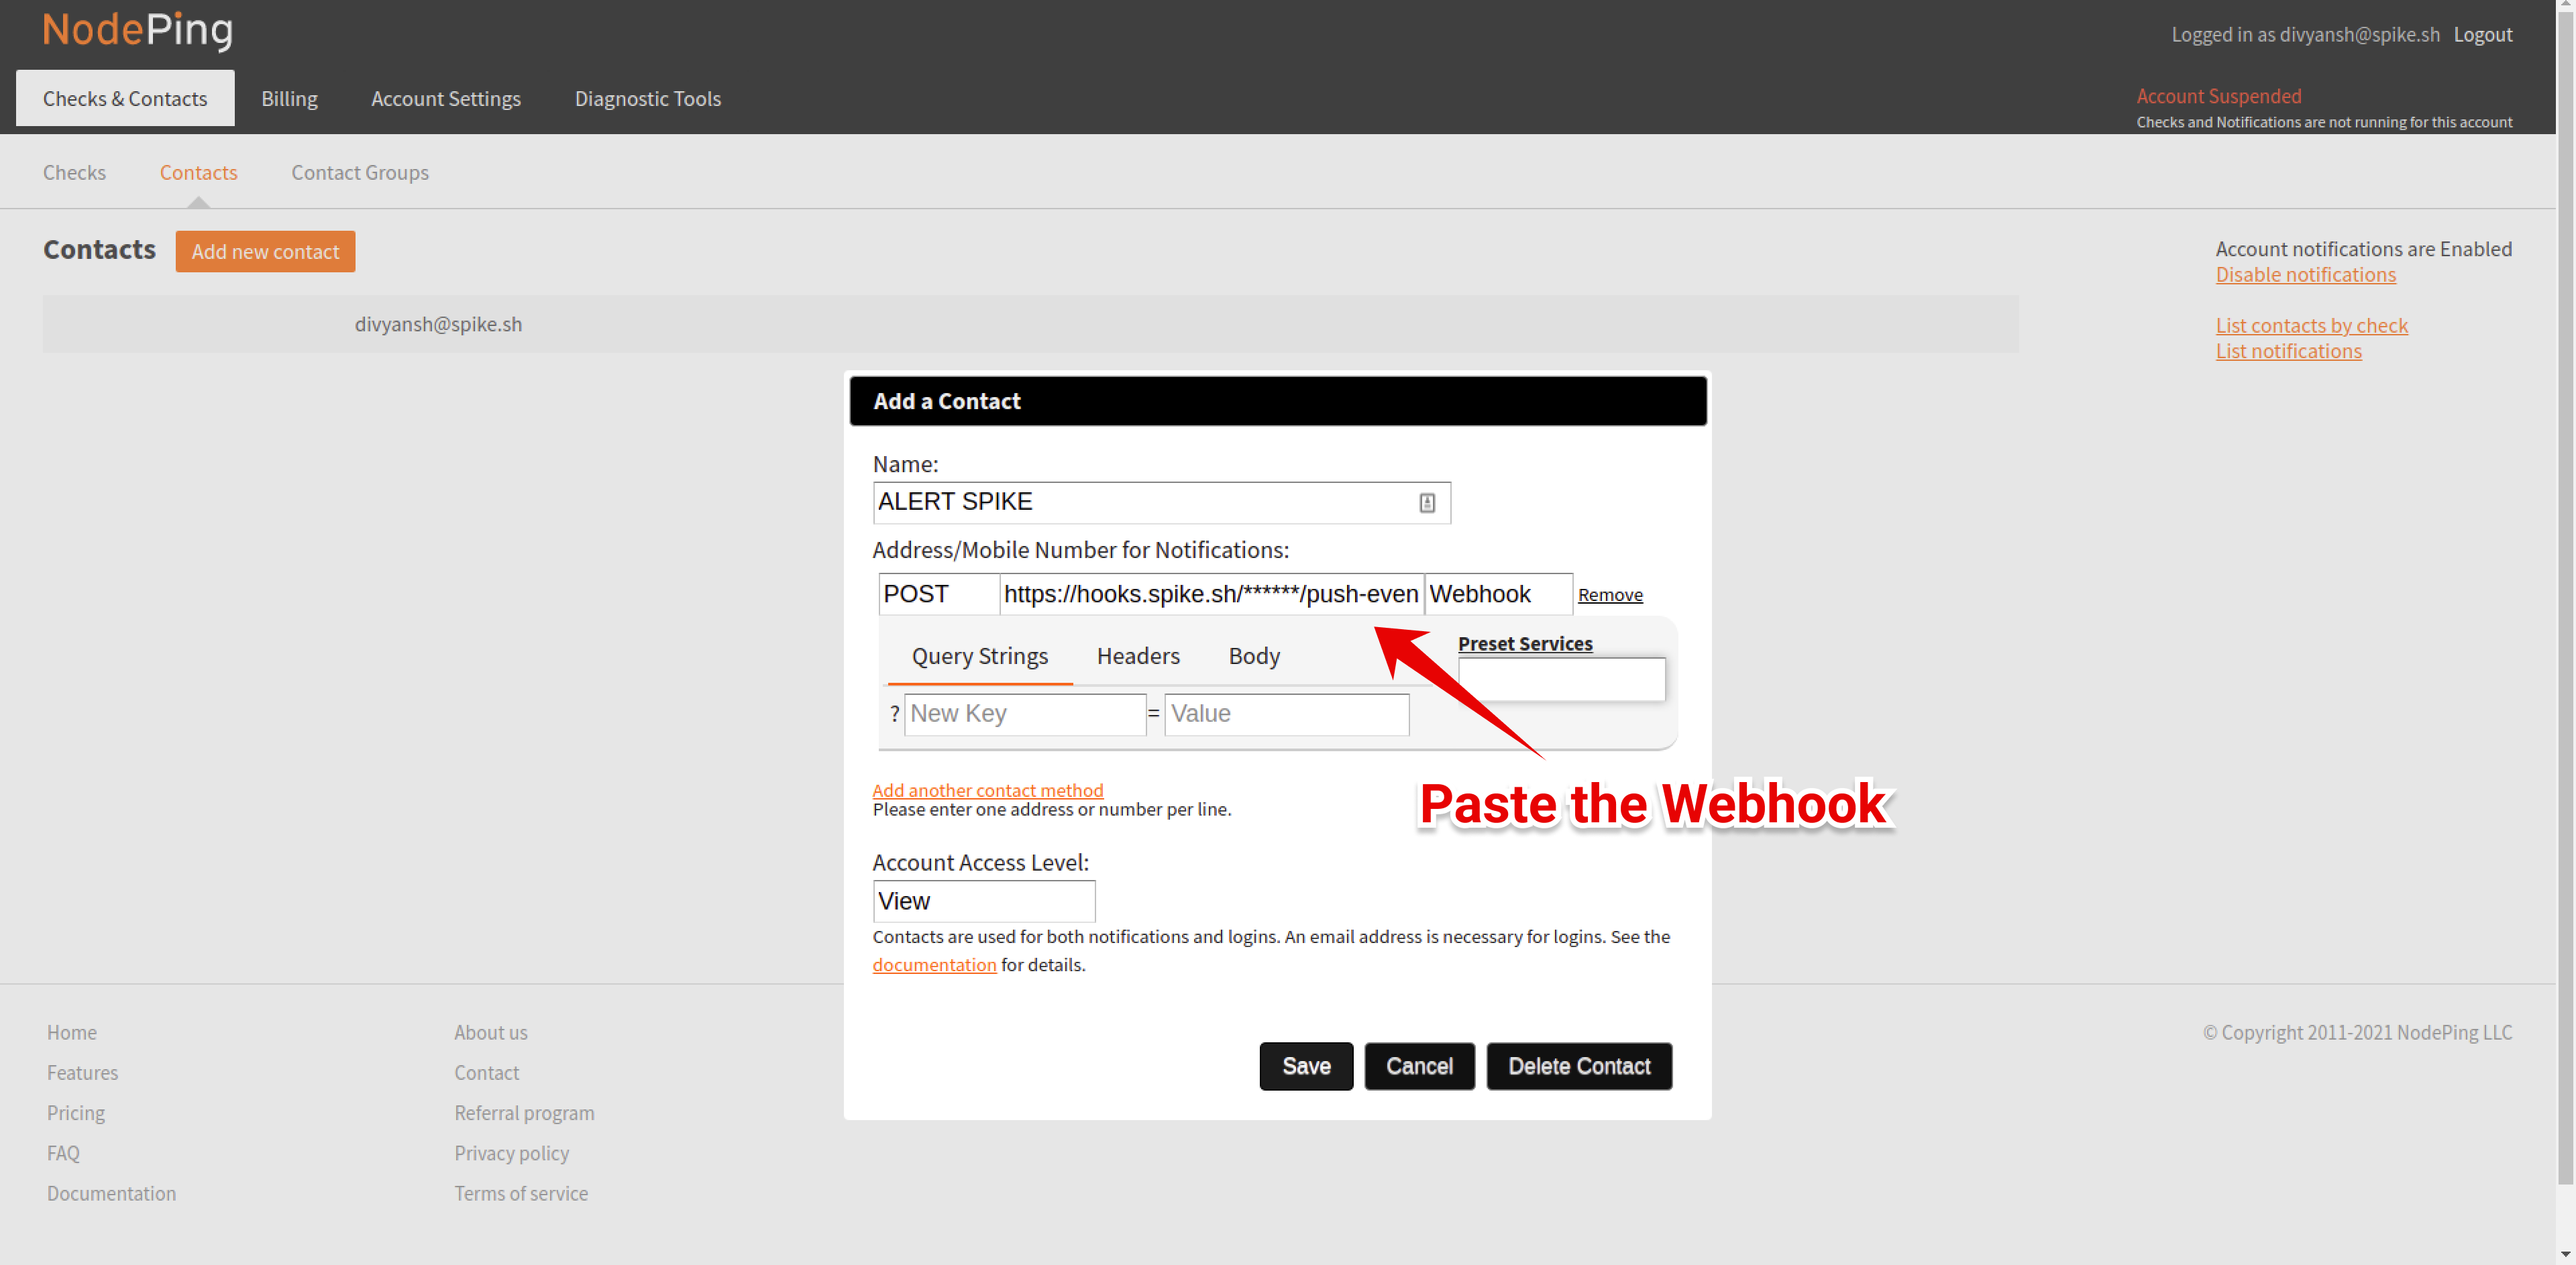Open the Pricing footer link

[76, 1113]
